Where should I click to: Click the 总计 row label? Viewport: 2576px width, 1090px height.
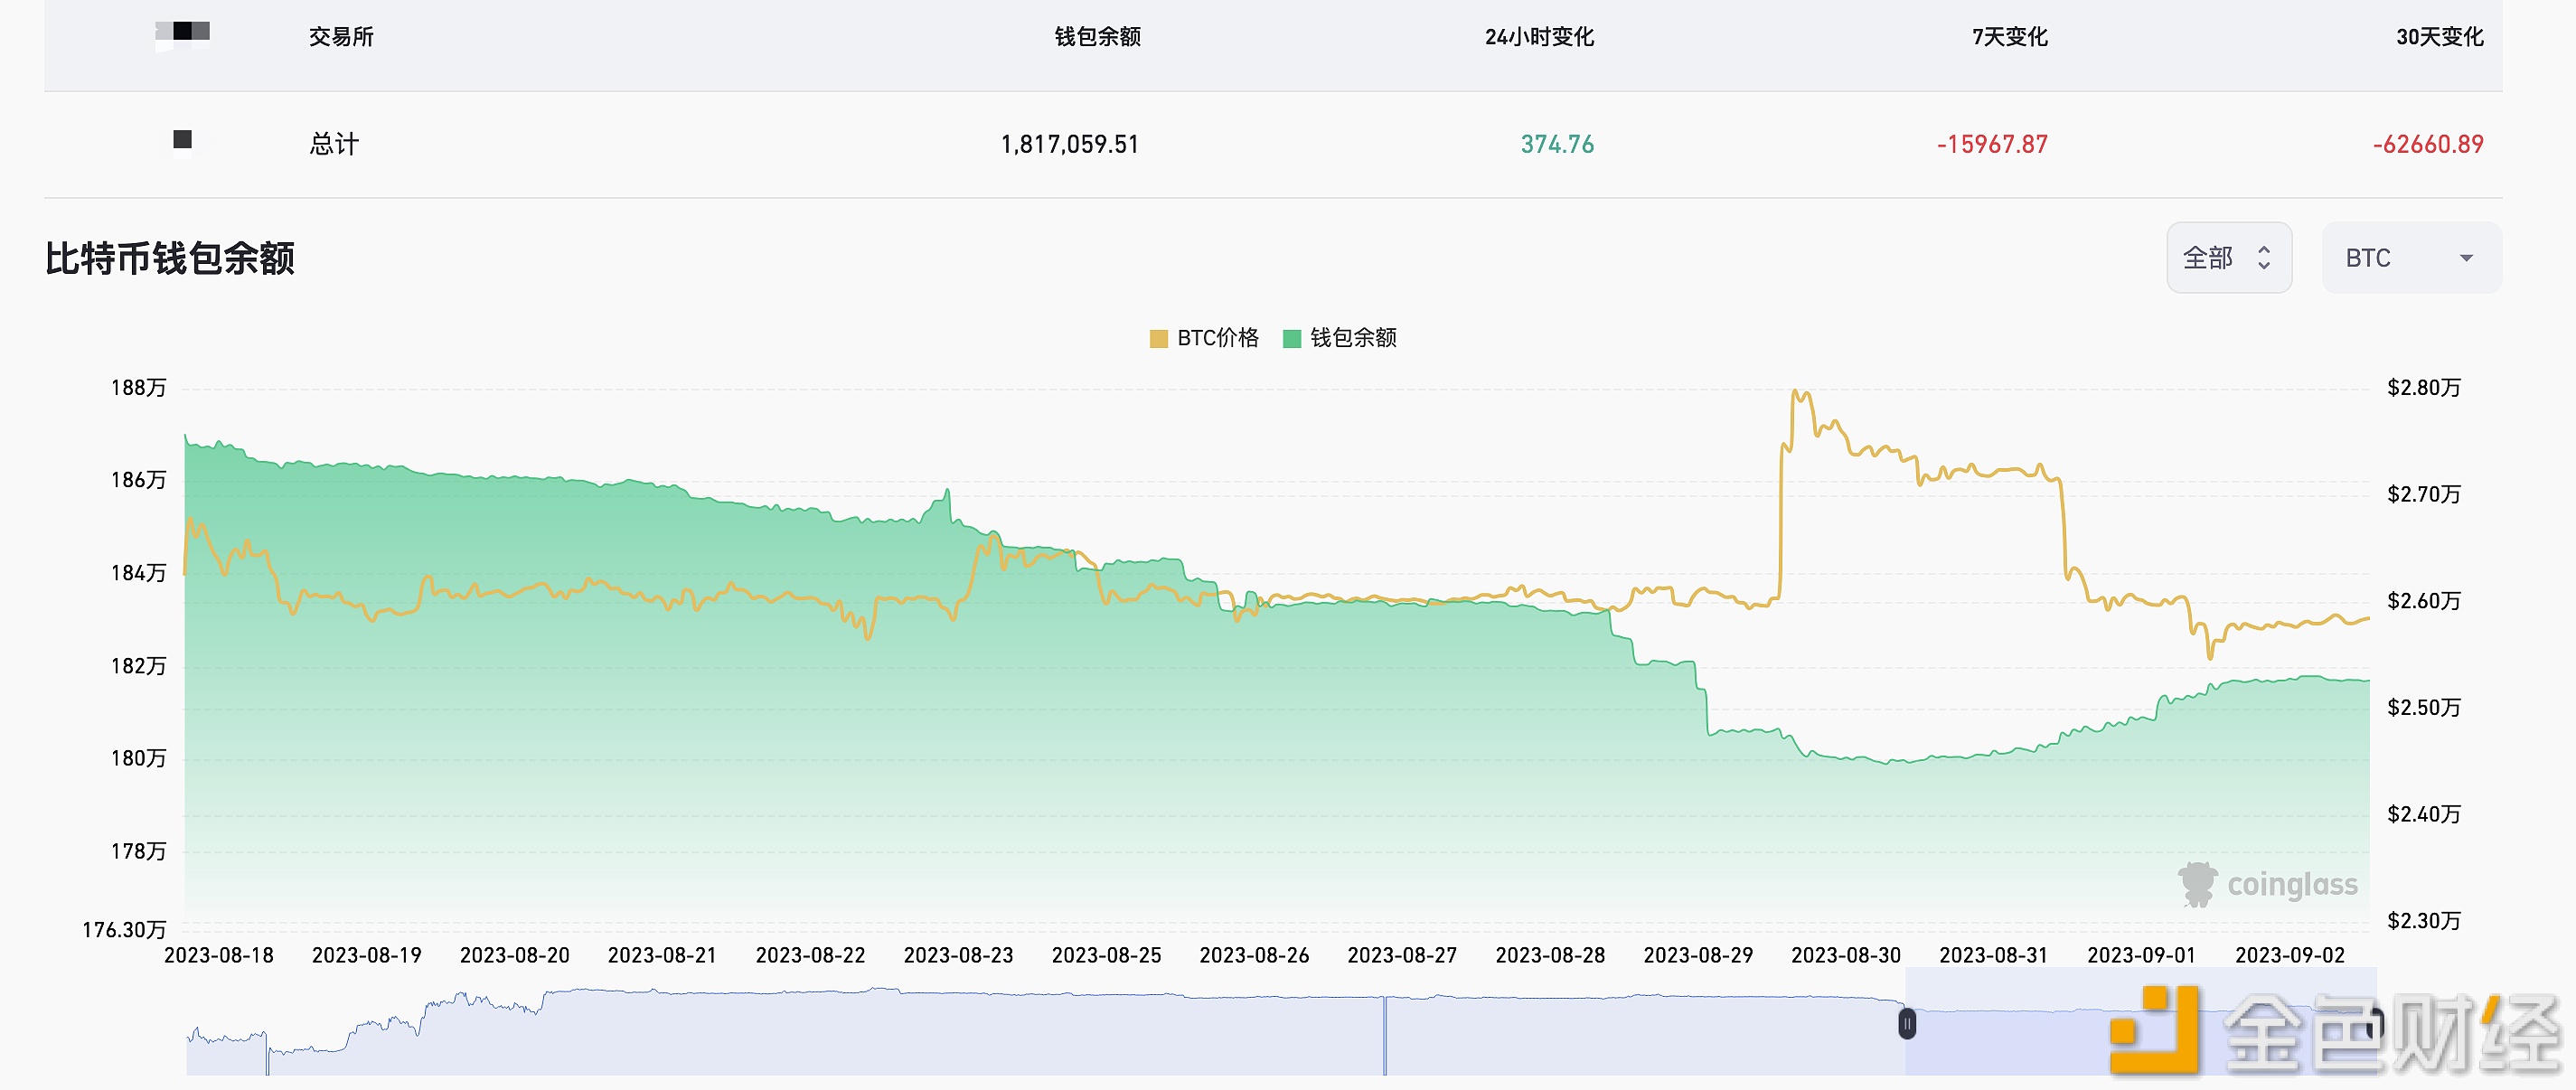point(334,144)
